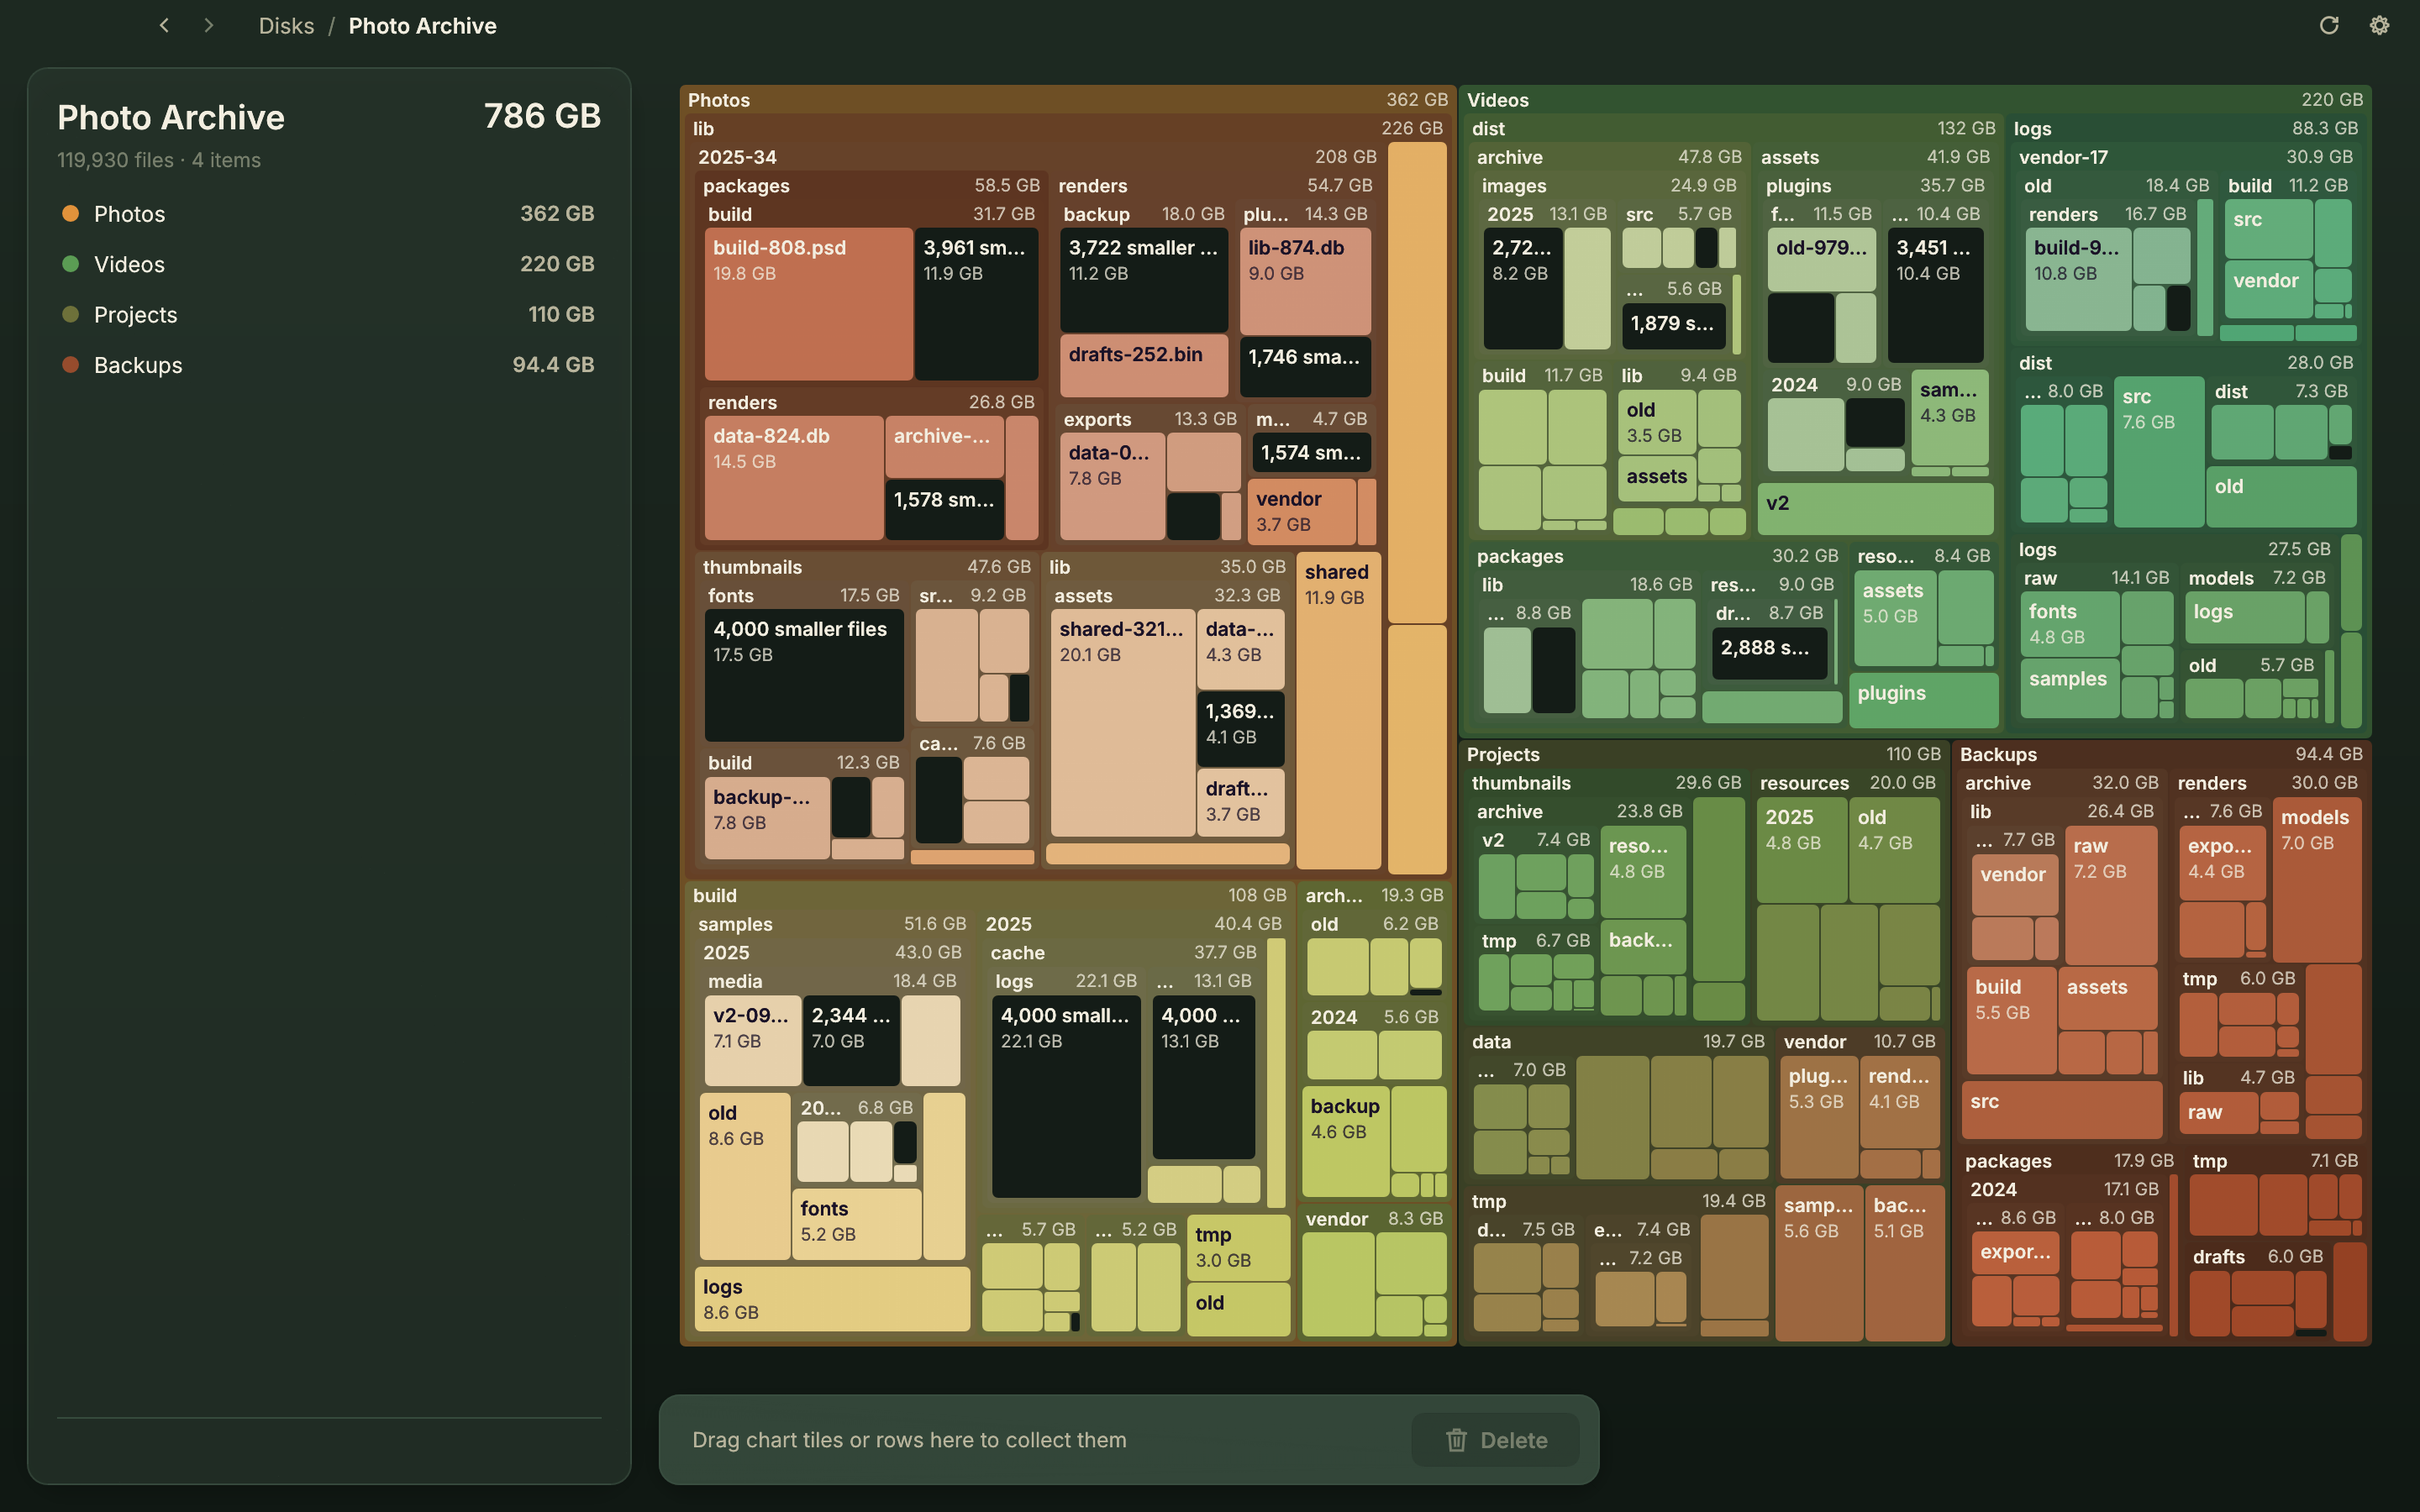The image size is (2420, 1512).
Task: Click 4,000 smaller files 17.5 GB tile
Action: [804, 676]
